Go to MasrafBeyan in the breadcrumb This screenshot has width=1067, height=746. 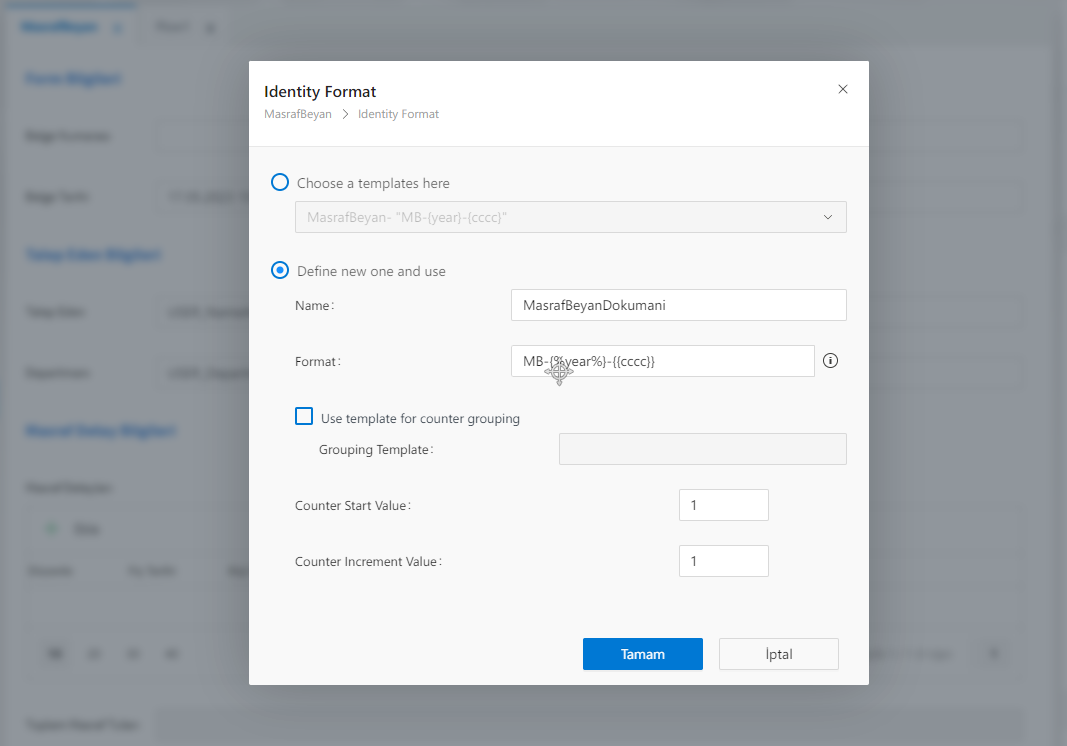click(298, 115)
